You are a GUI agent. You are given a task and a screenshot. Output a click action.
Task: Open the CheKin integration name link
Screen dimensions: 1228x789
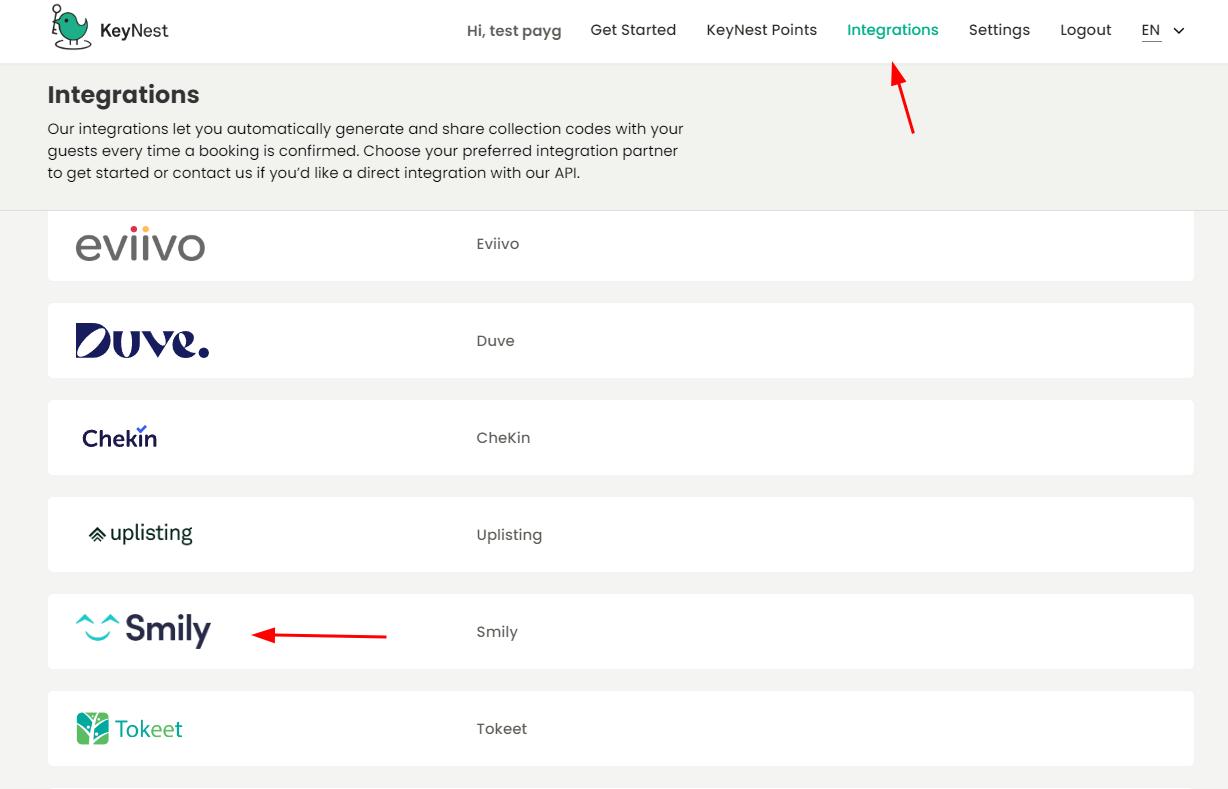(x=503, y=438)
